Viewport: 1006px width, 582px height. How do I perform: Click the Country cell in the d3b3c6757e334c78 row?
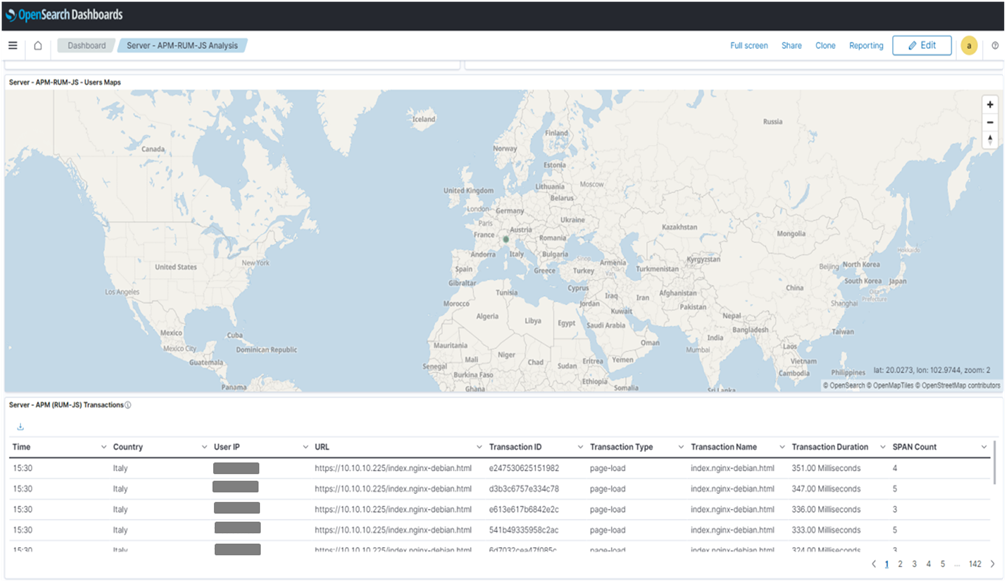(x=120, y=489)
